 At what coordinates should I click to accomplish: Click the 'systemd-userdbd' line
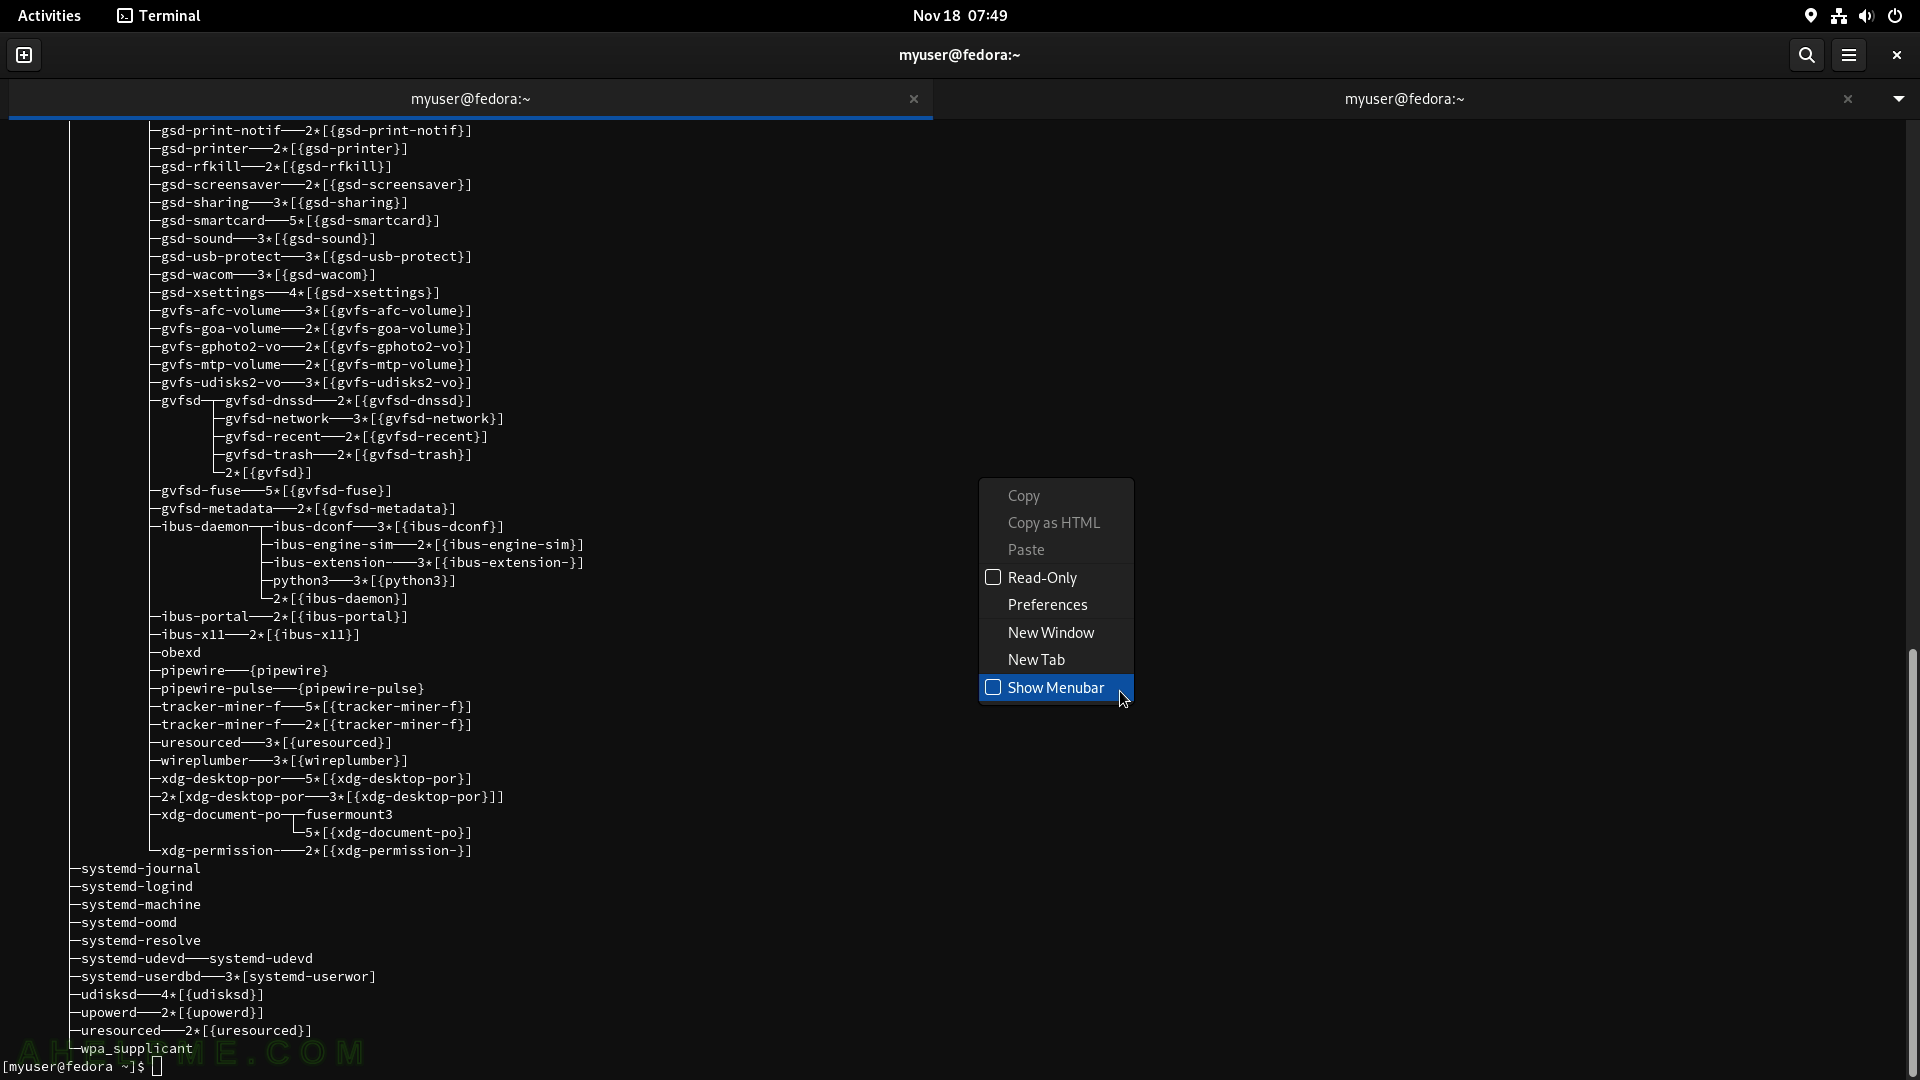228,976
